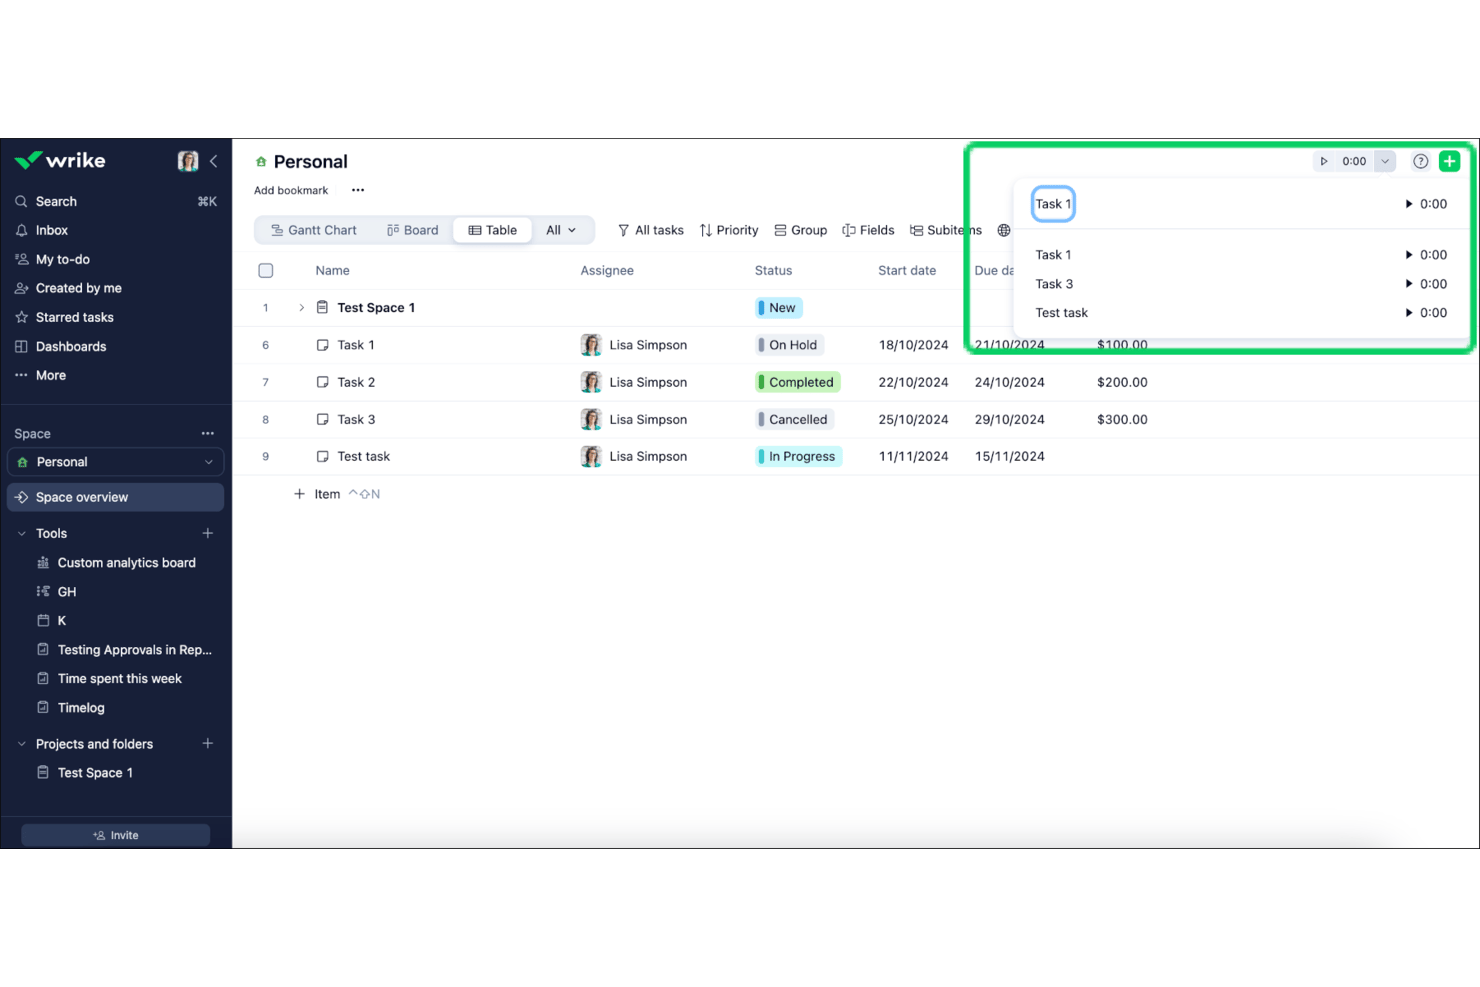The height and width of the screenshot is (987, 1480).
Task: Change In Progress status of Test task
Action: pos(798,457)
